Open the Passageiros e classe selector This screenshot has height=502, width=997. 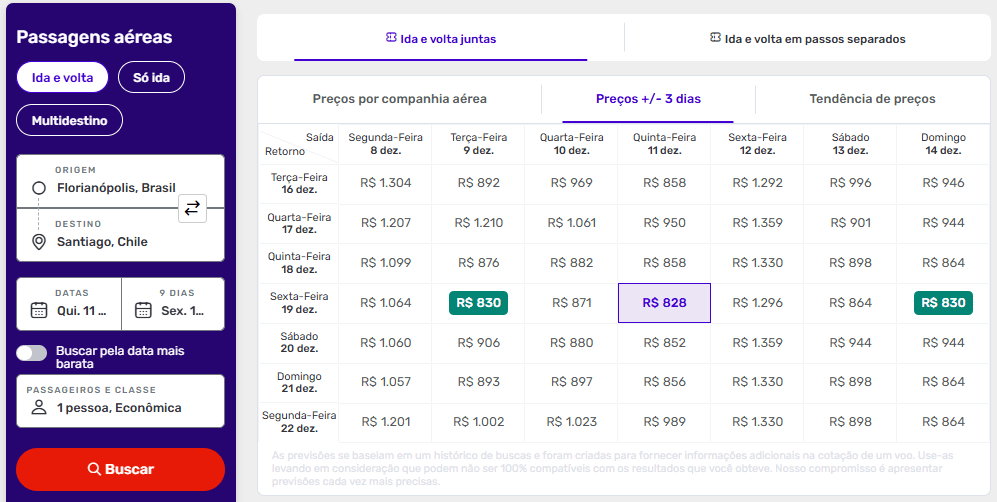(x=120, y=400)
